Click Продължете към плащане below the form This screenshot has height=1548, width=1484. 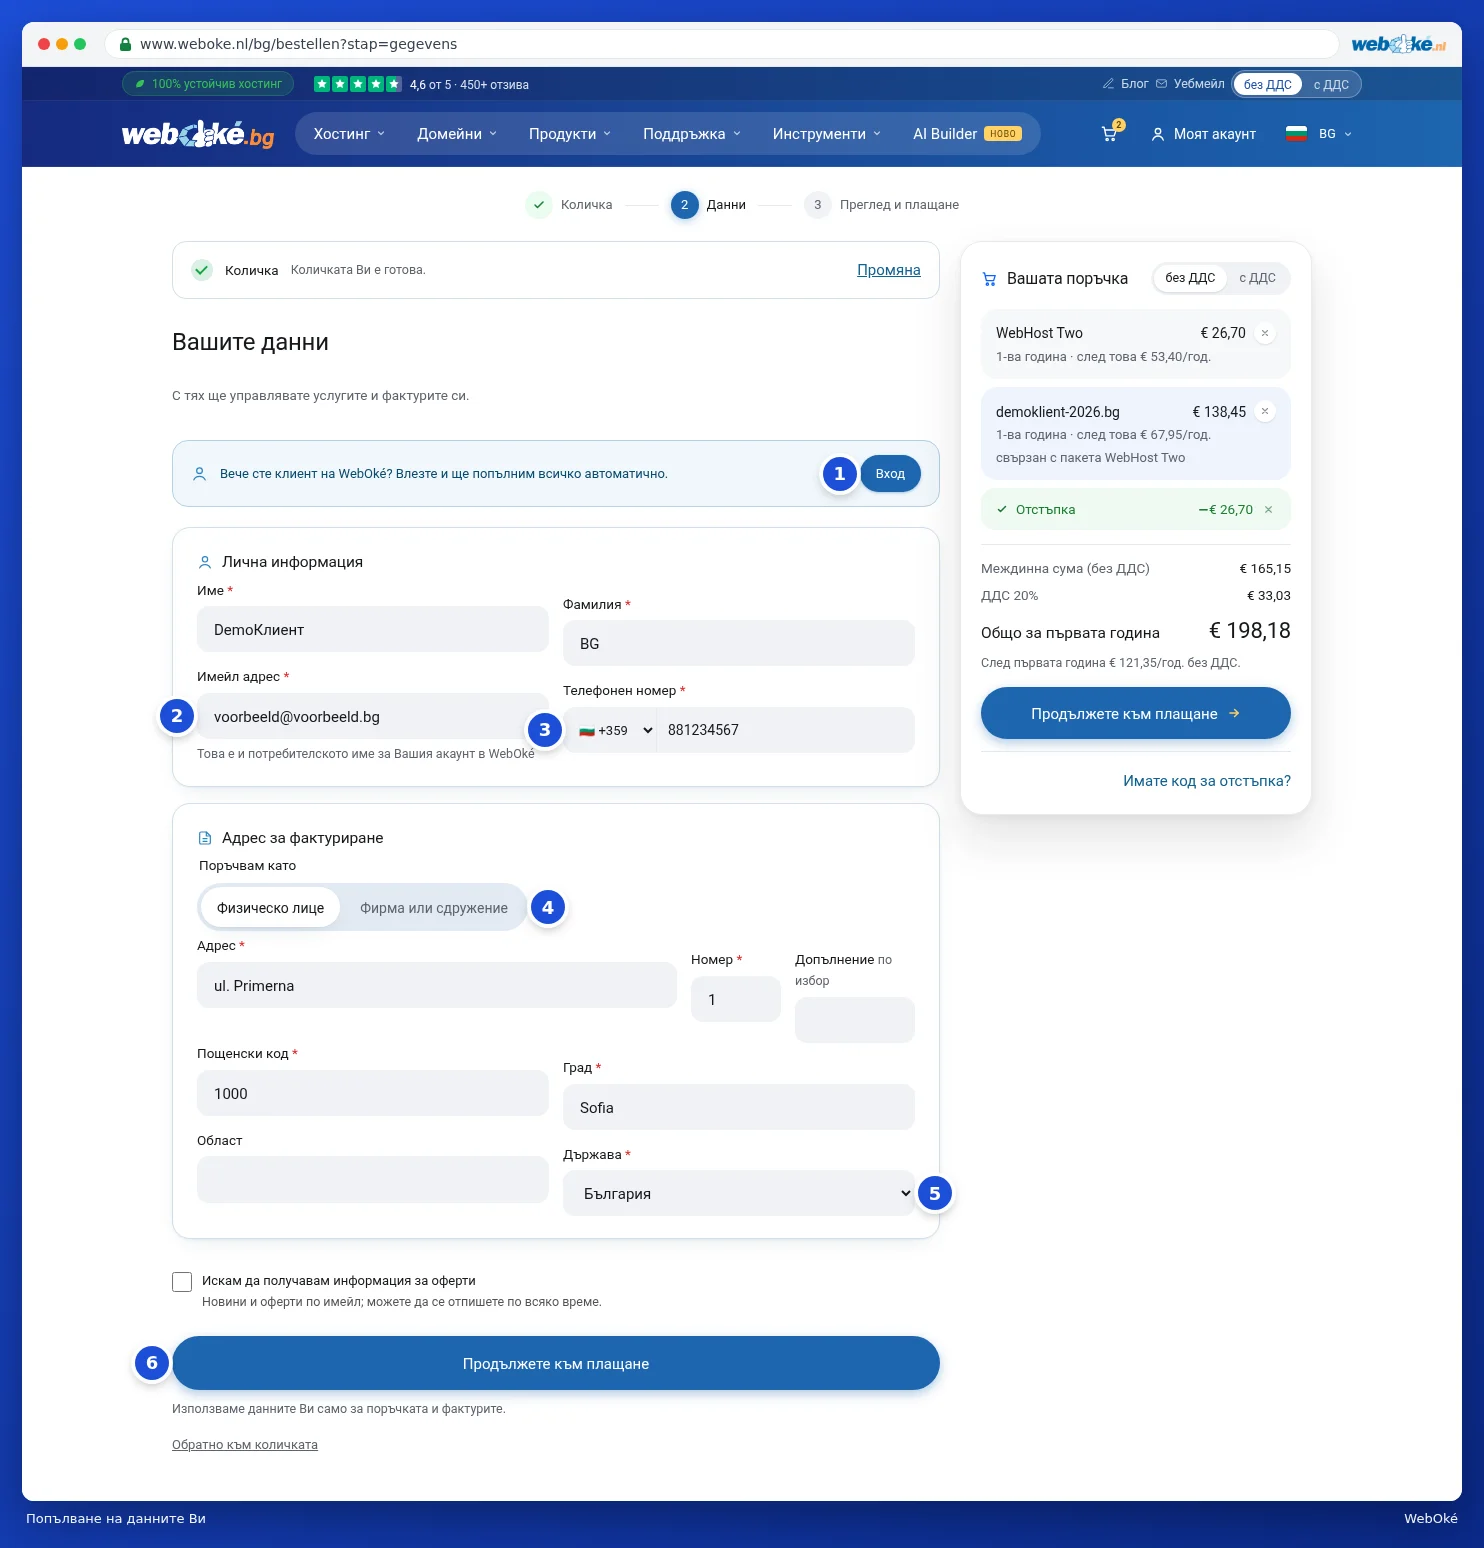click(x=556, y=1363)
